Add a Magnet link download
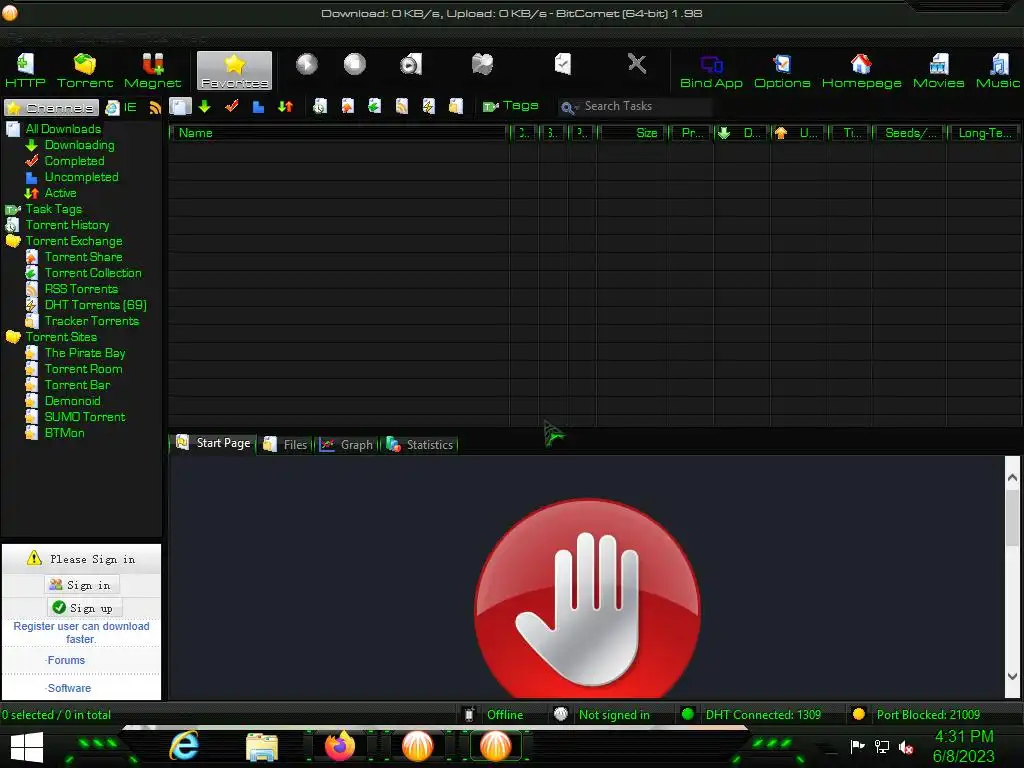This screenshot has height=768, width=1024. (x=152, y=71)
